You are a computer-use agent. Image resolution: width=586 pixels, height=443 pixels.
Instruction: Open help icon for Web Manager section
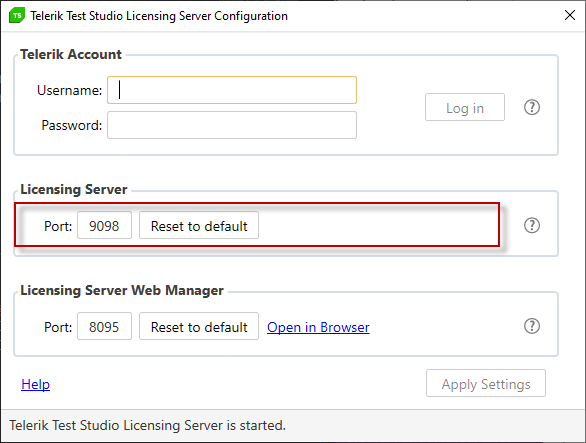[x=531, y=326]
